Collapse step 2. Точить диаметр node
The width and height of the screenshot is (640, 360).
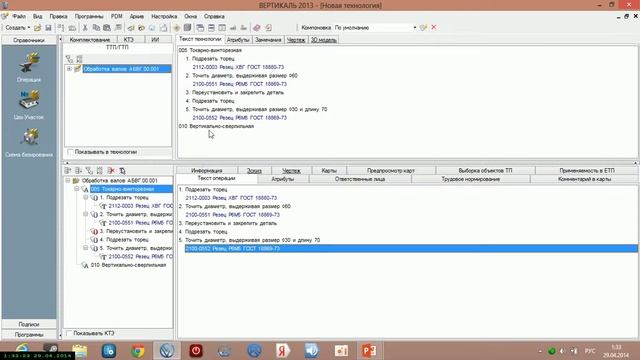[86, 214]
